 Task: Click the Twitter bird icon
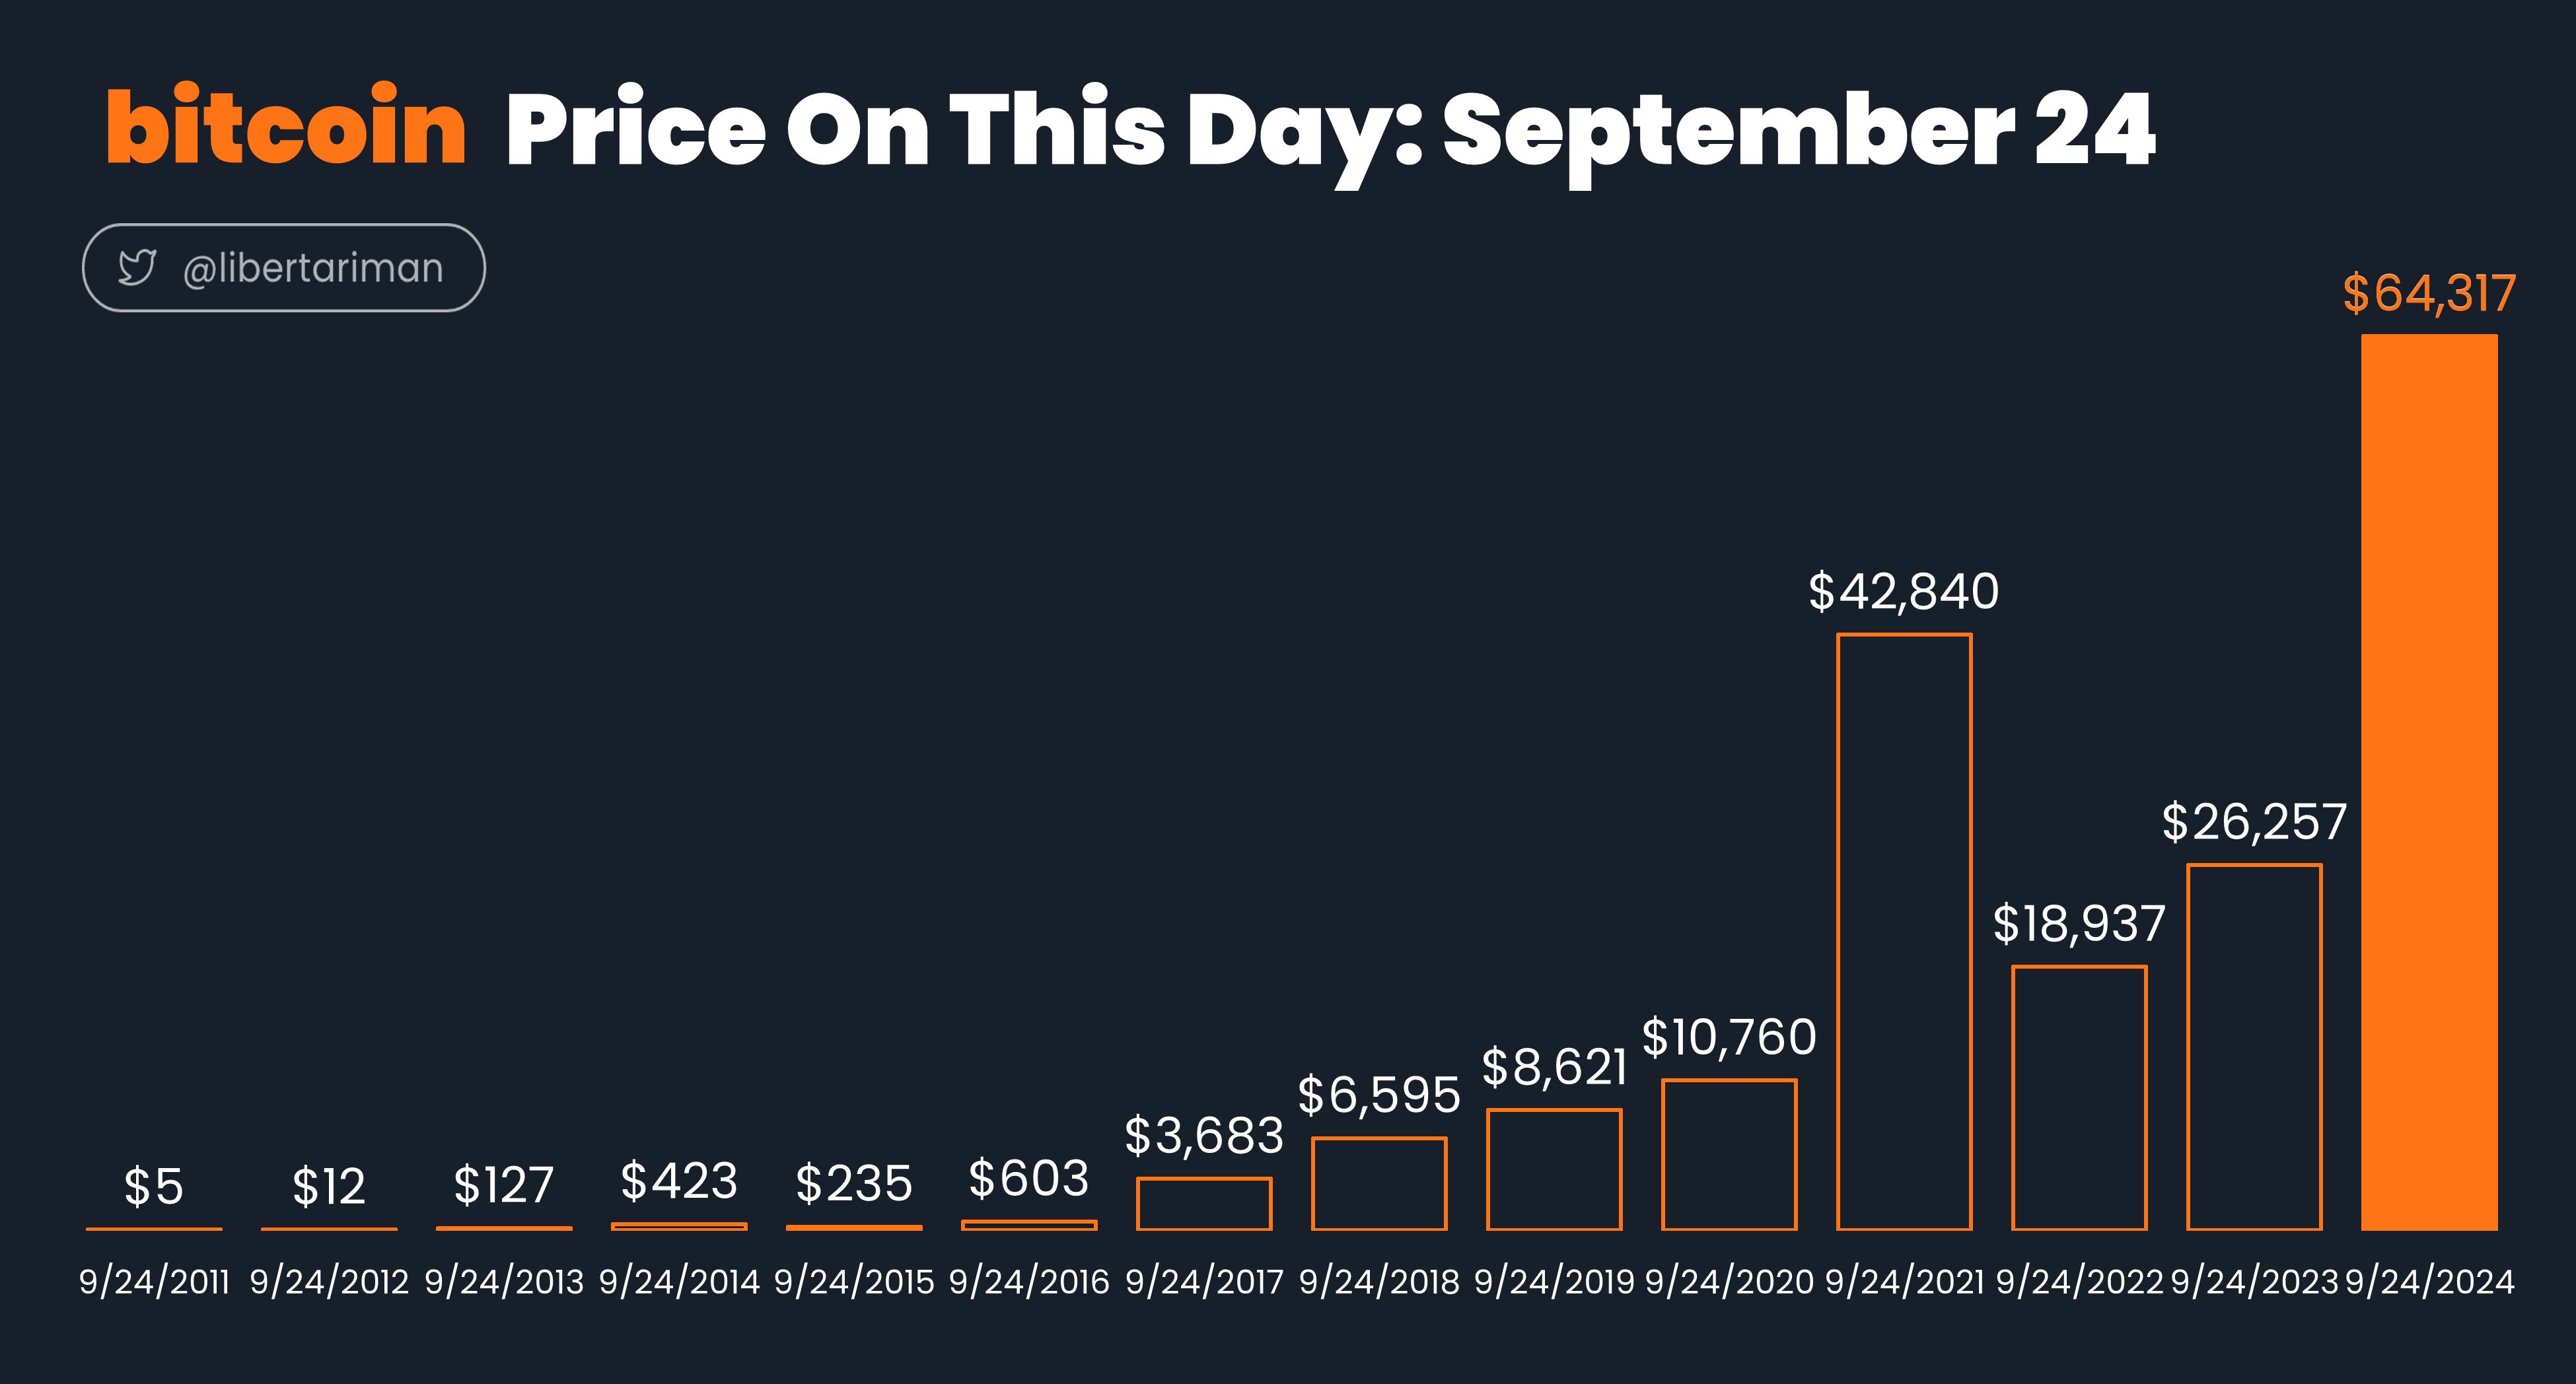pyautogui.click(x=137, y=267)
